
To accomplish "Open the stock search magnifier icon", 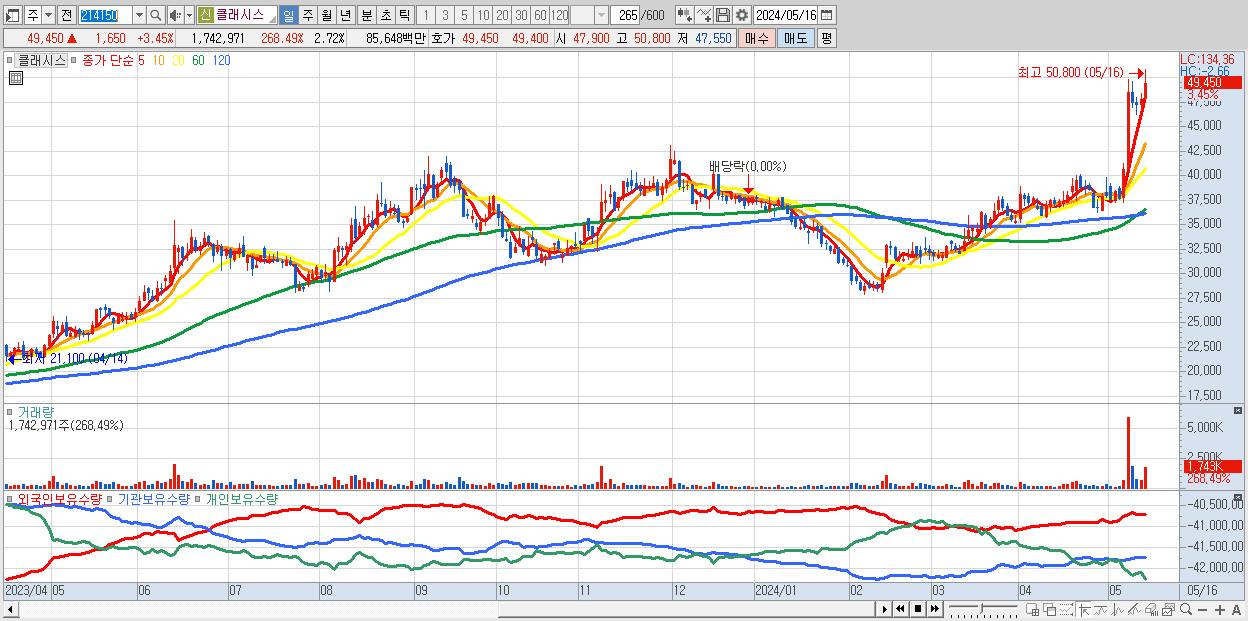I will 155,15.
